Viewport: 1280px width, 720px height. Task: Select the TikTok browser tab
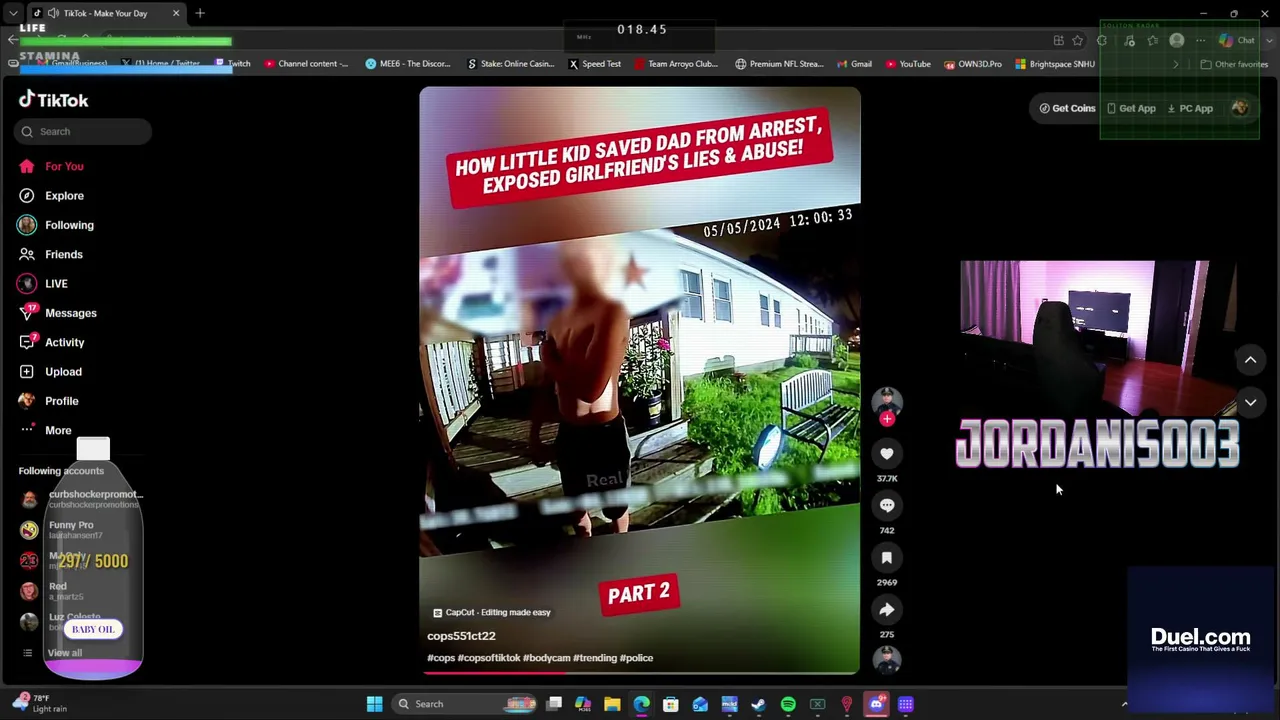[105, 13]
